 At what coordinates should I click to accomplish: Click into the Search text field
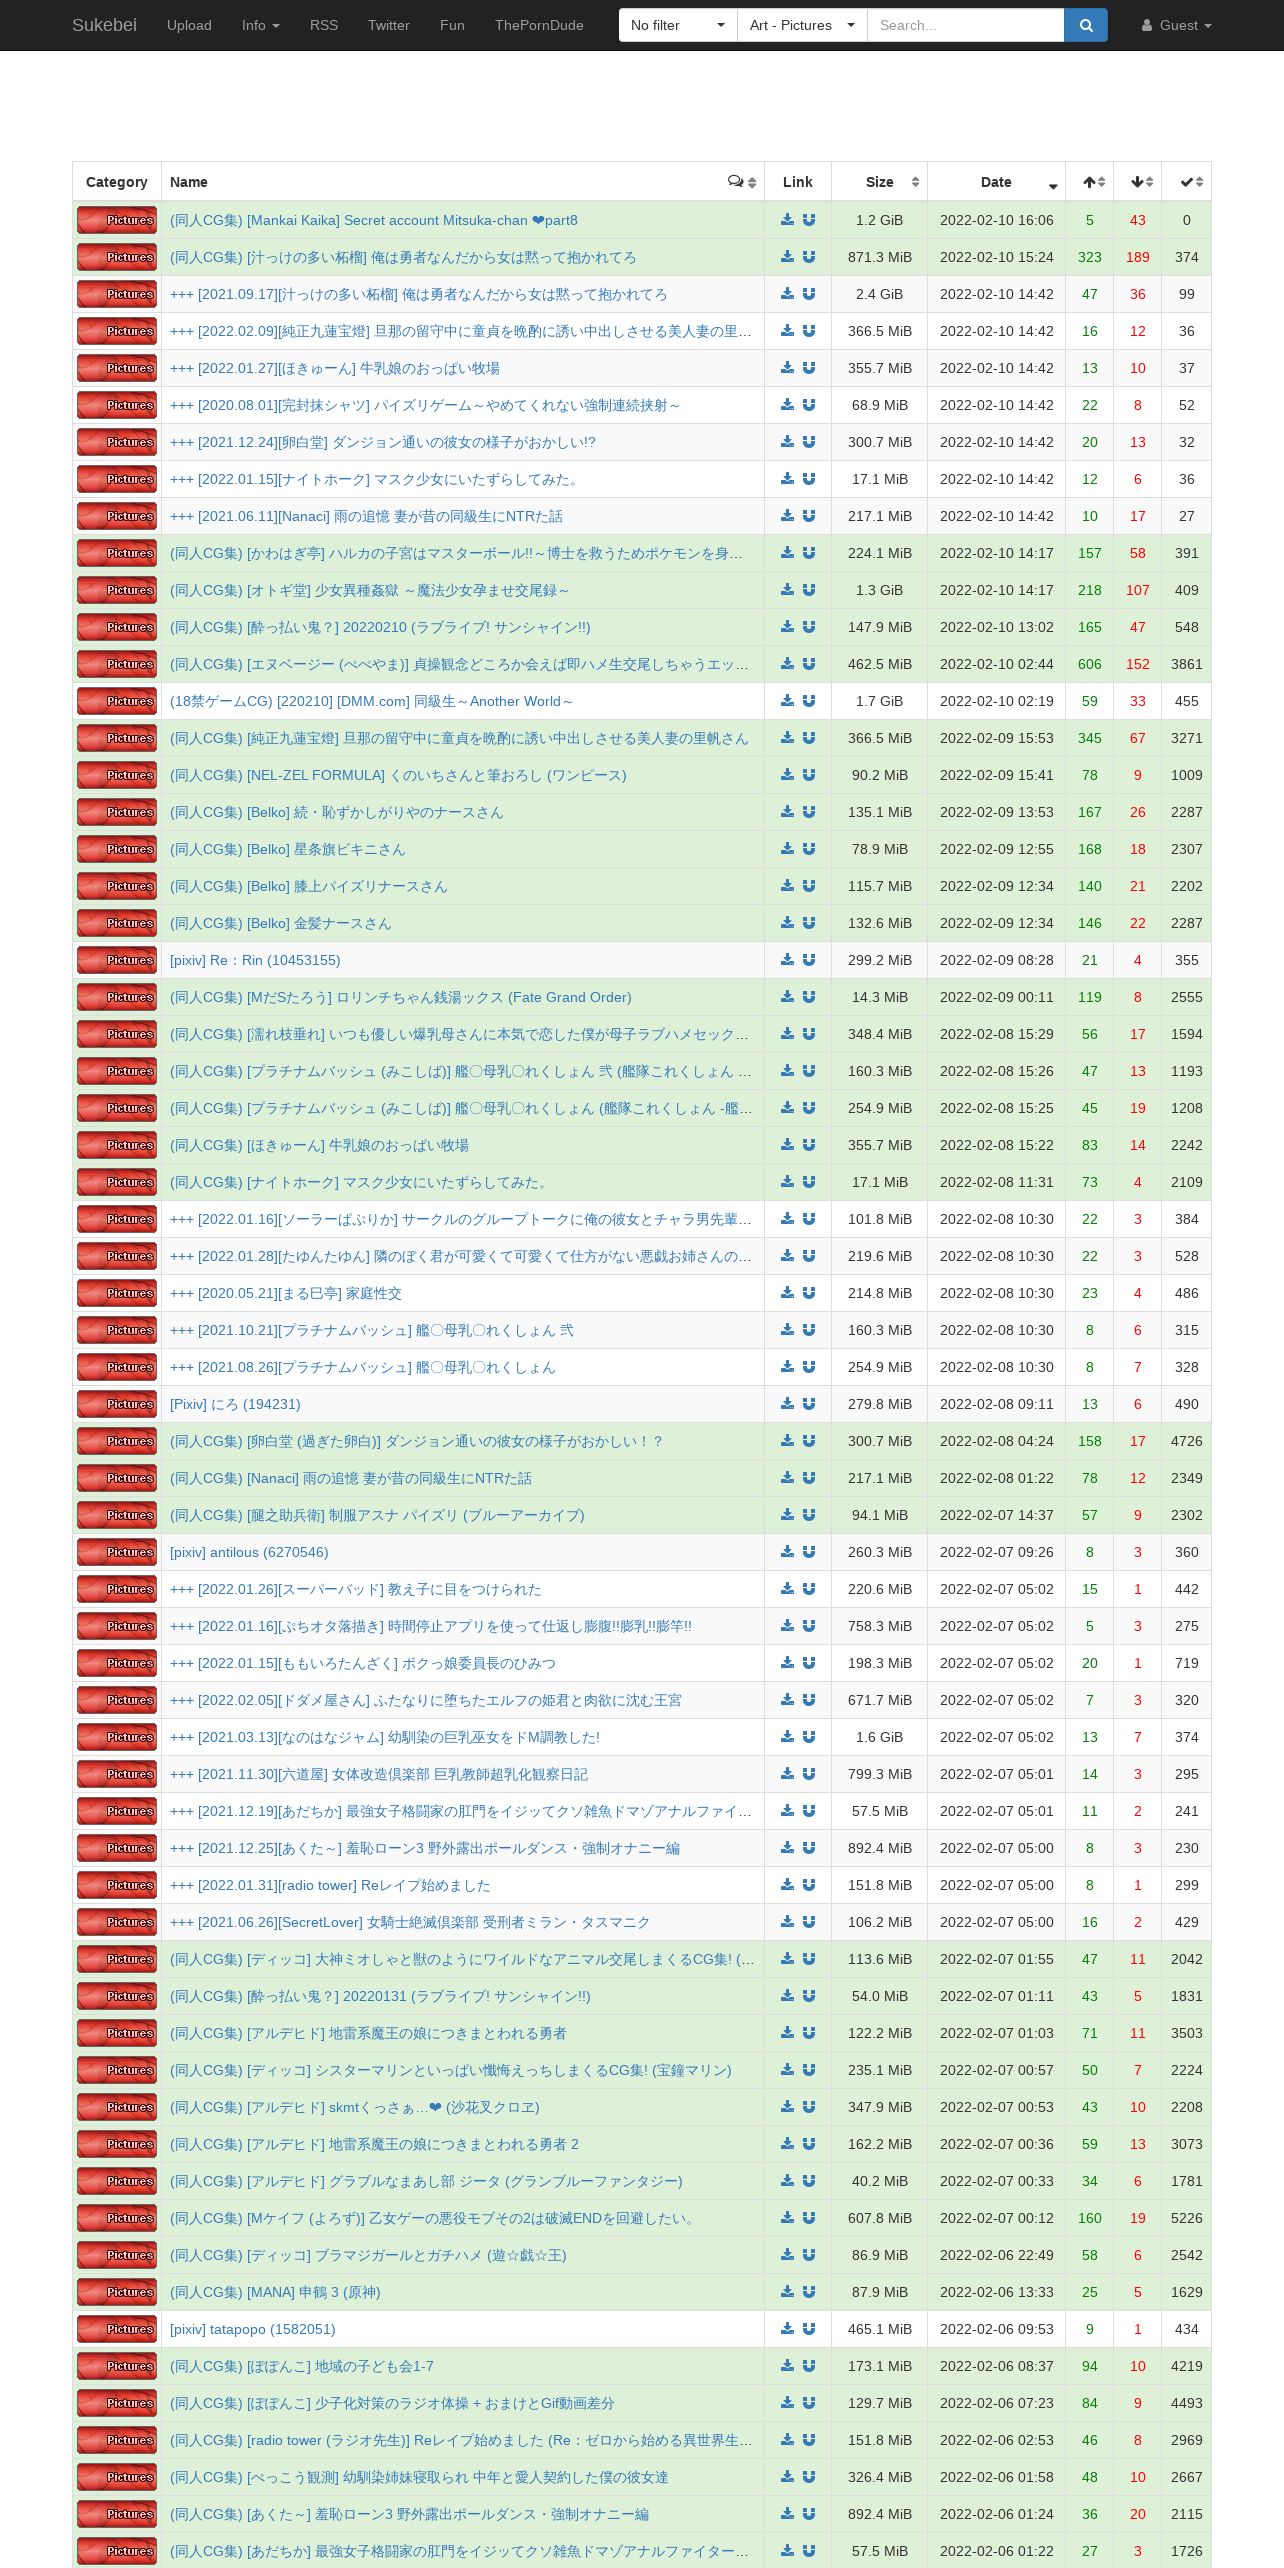966,25
